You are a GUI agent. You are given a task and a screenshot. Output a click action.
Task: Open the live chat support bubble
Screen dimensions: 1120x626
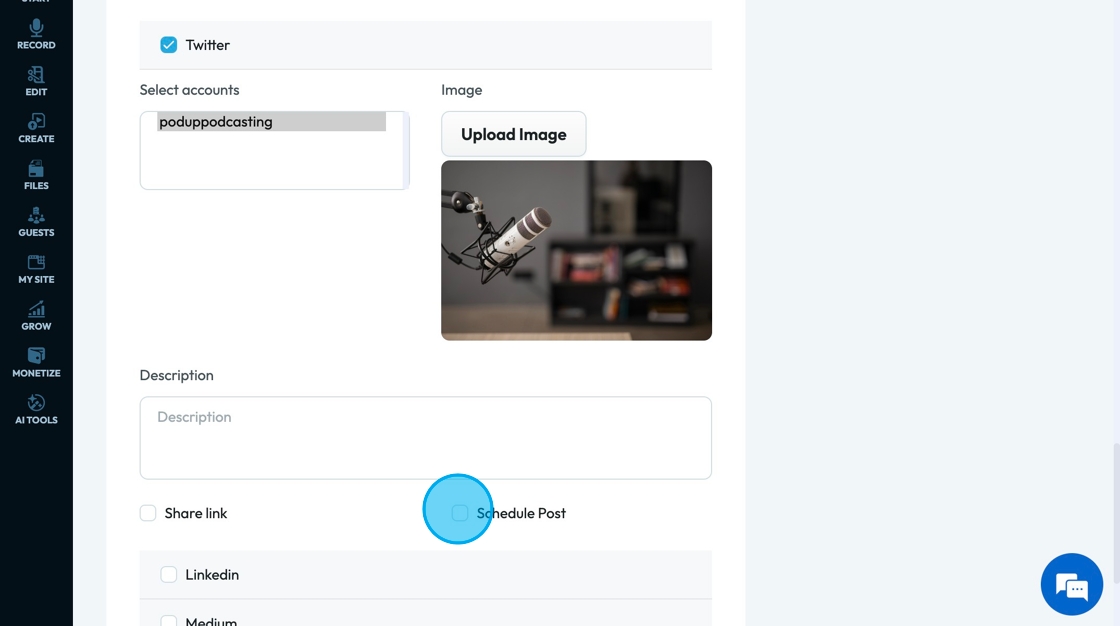coord(1071,584)
